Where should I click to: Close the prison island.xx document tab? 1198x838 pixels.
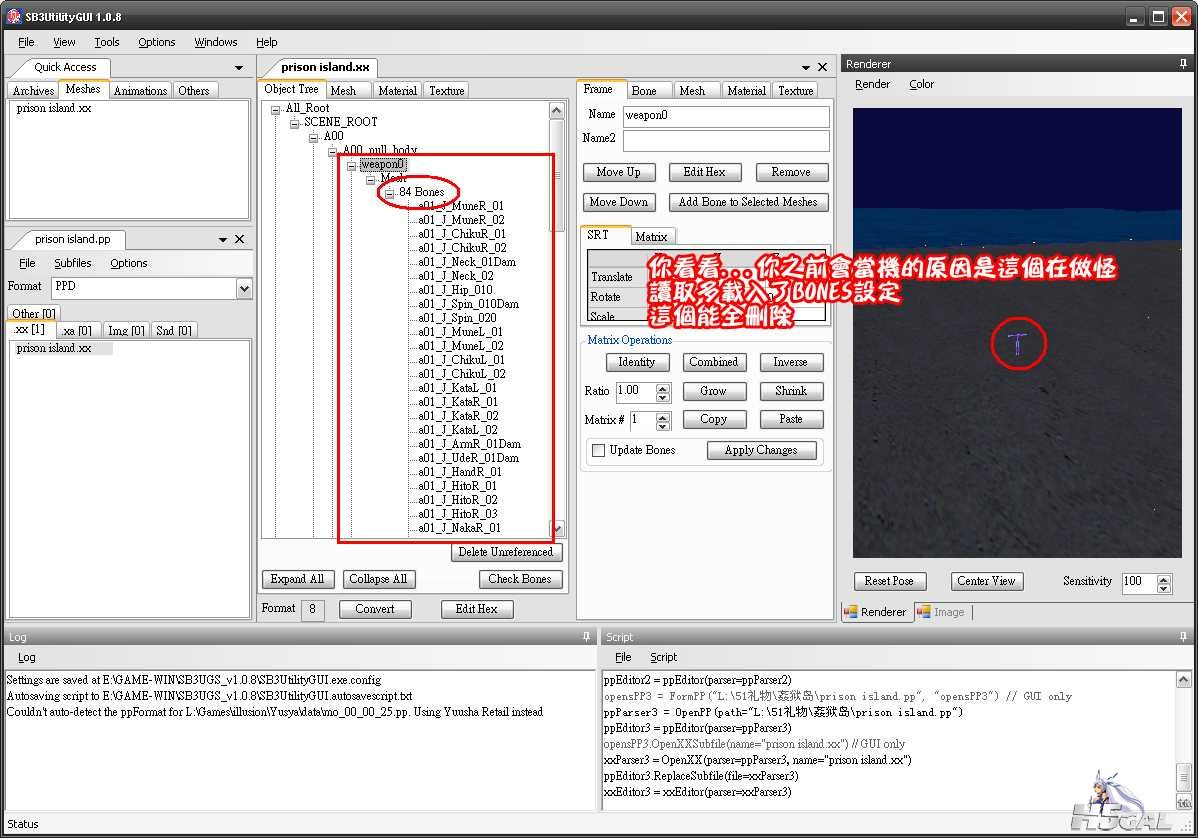pos(822,67)
